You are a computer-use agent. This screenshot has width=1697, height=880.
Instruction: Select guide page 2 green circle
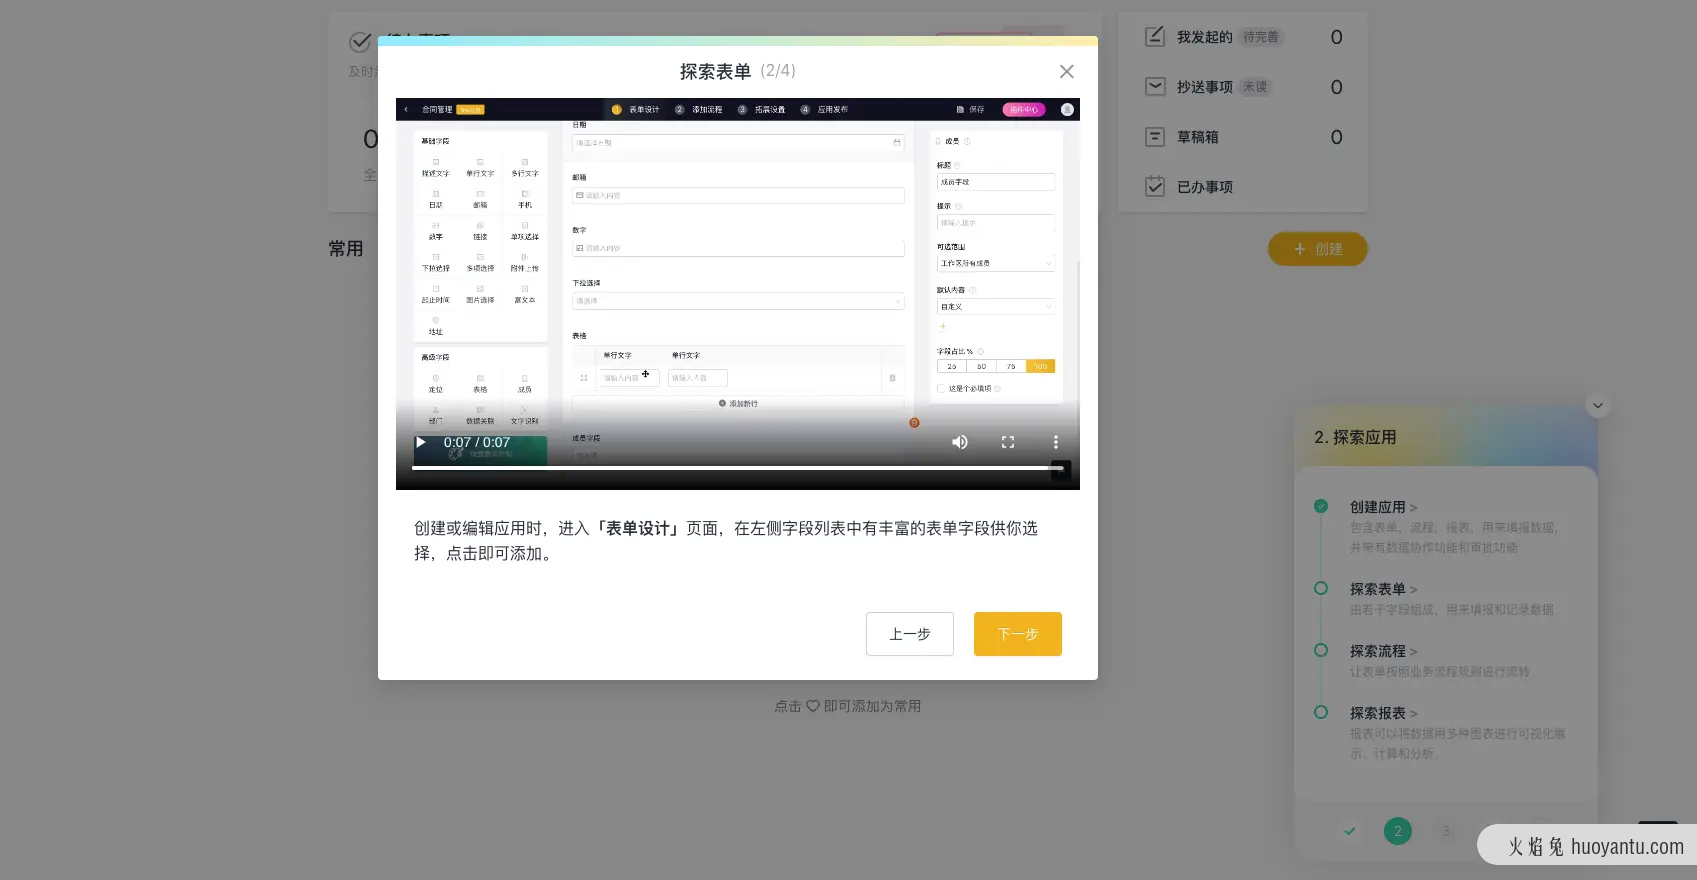[1398, 831]
